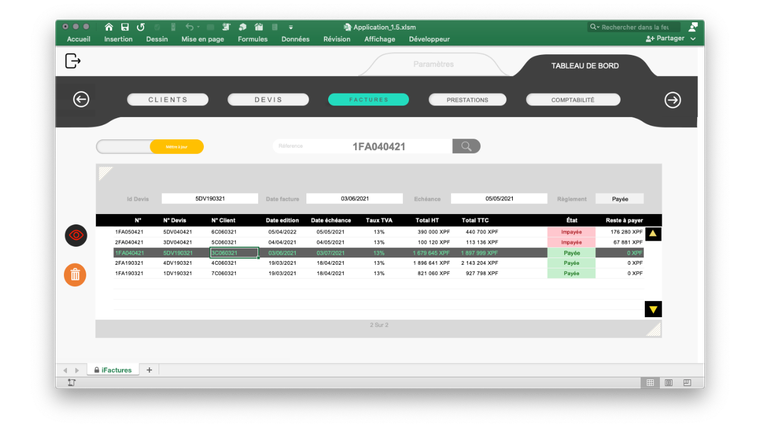Image resolution: width=760 pixels, height=427 pixels.
Task: Open the Accueil ribbon tab
Action: pos(79,39)
